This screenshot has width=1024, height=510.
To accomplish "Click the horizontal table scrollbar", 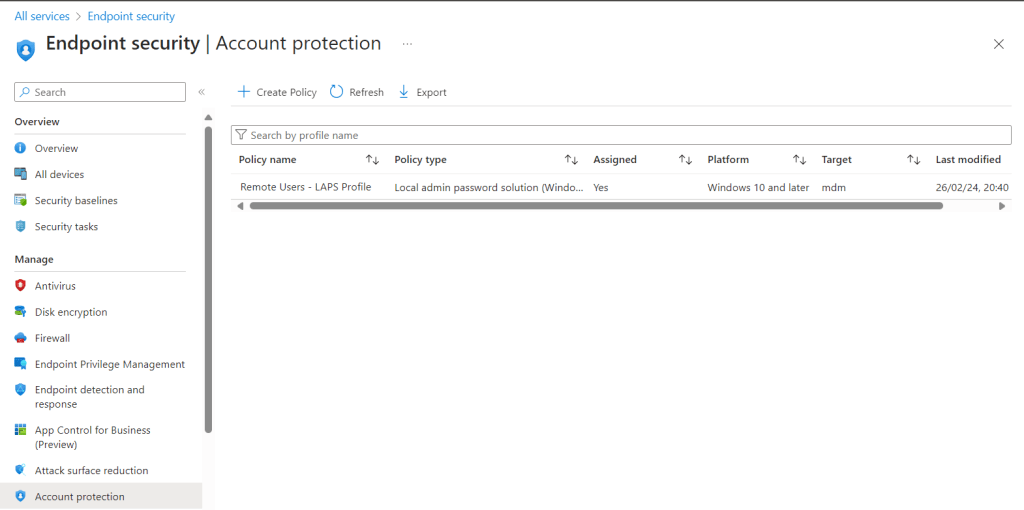I will [x=595, y=206].
